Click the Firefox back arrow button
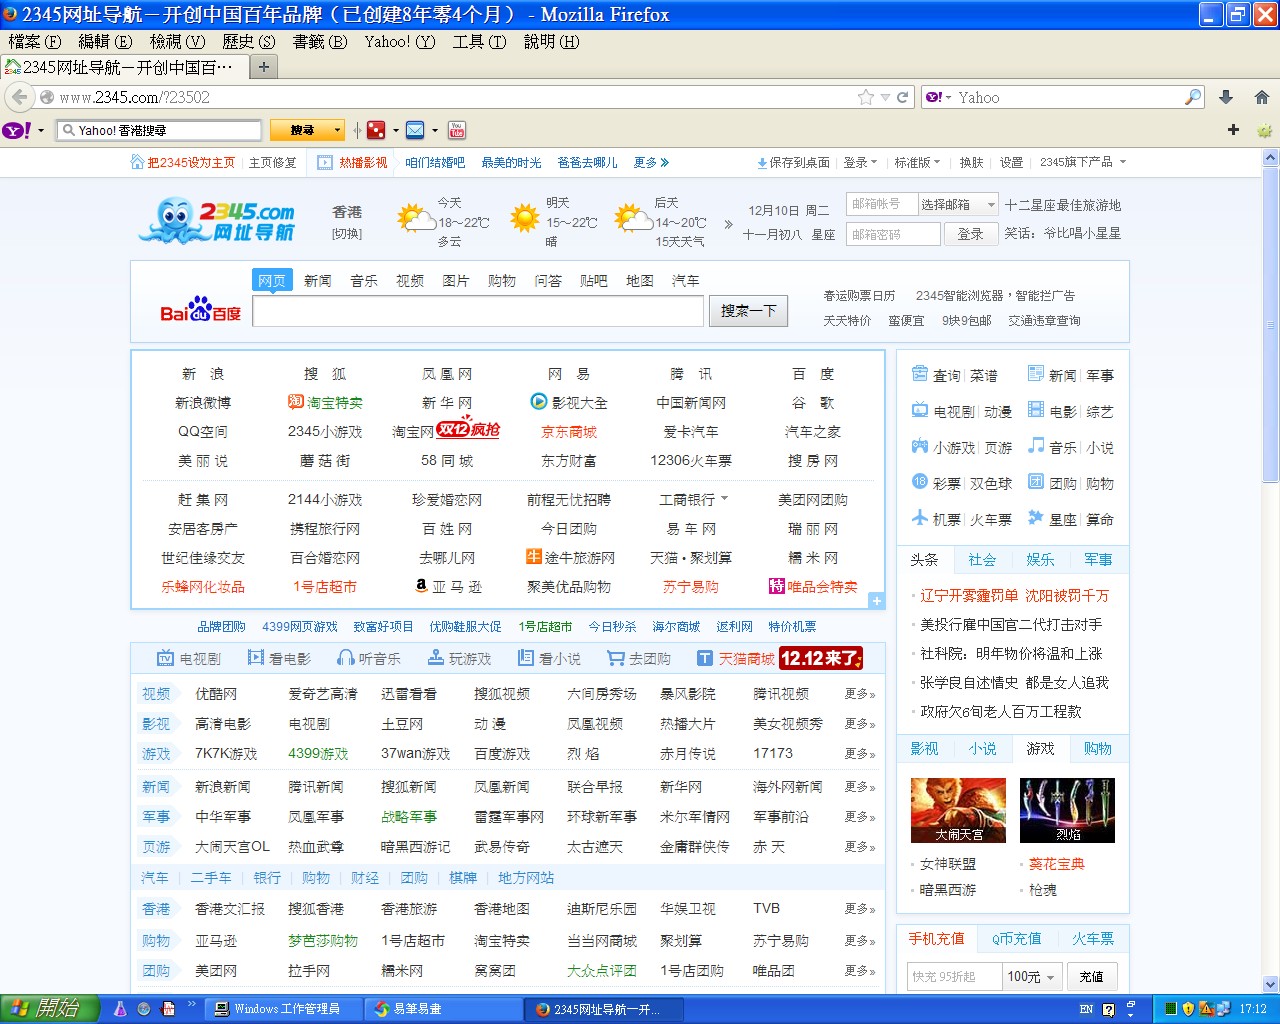Image resolution: width=1280 pixels, height=1024 pixels. [x=19, y=97]
